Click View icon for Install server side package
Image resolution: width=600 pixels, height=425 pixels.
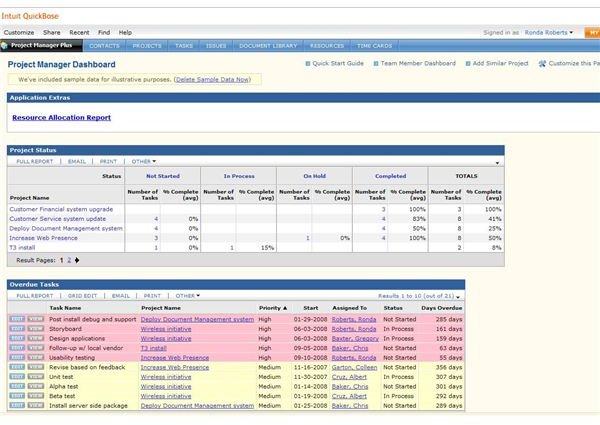36,405
